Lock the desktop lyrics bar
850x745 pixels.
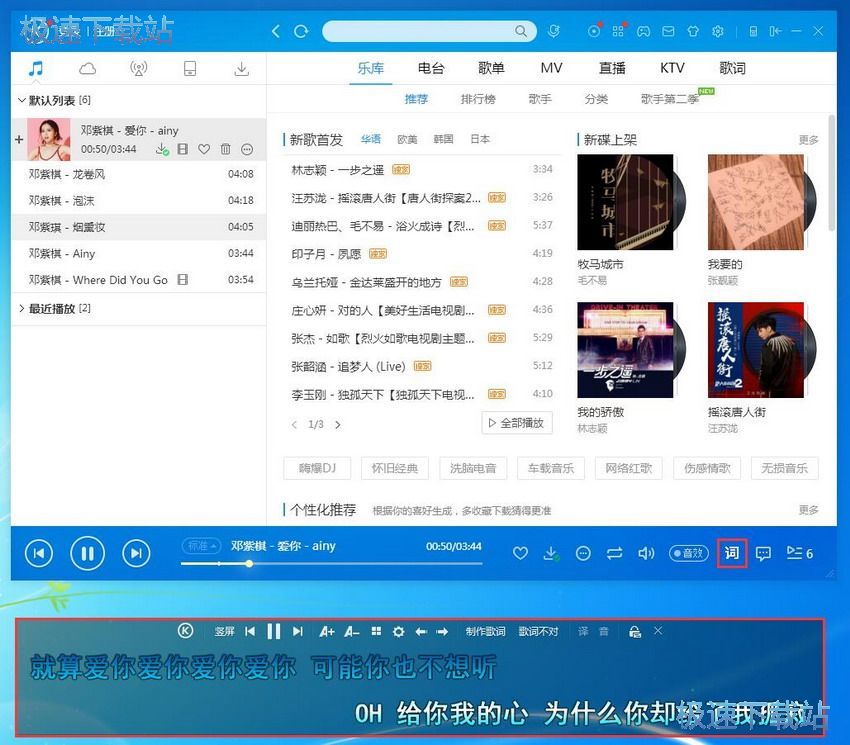pos(635,632)
